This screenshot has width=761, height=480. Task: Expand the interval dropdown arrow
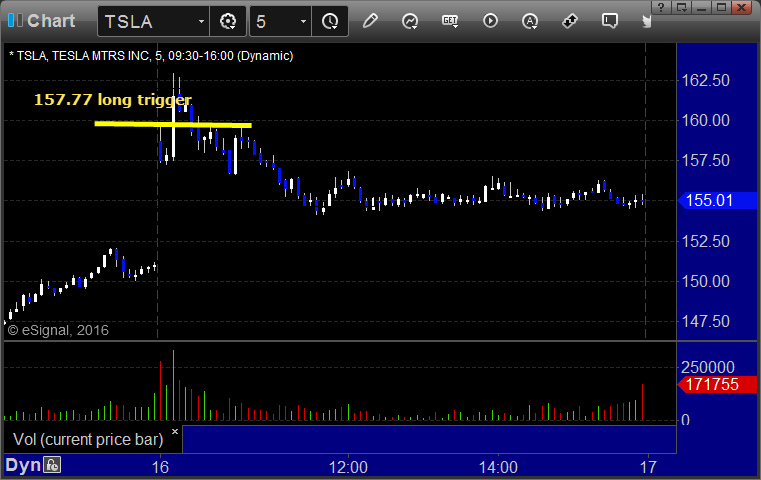[x=303, y=21]
